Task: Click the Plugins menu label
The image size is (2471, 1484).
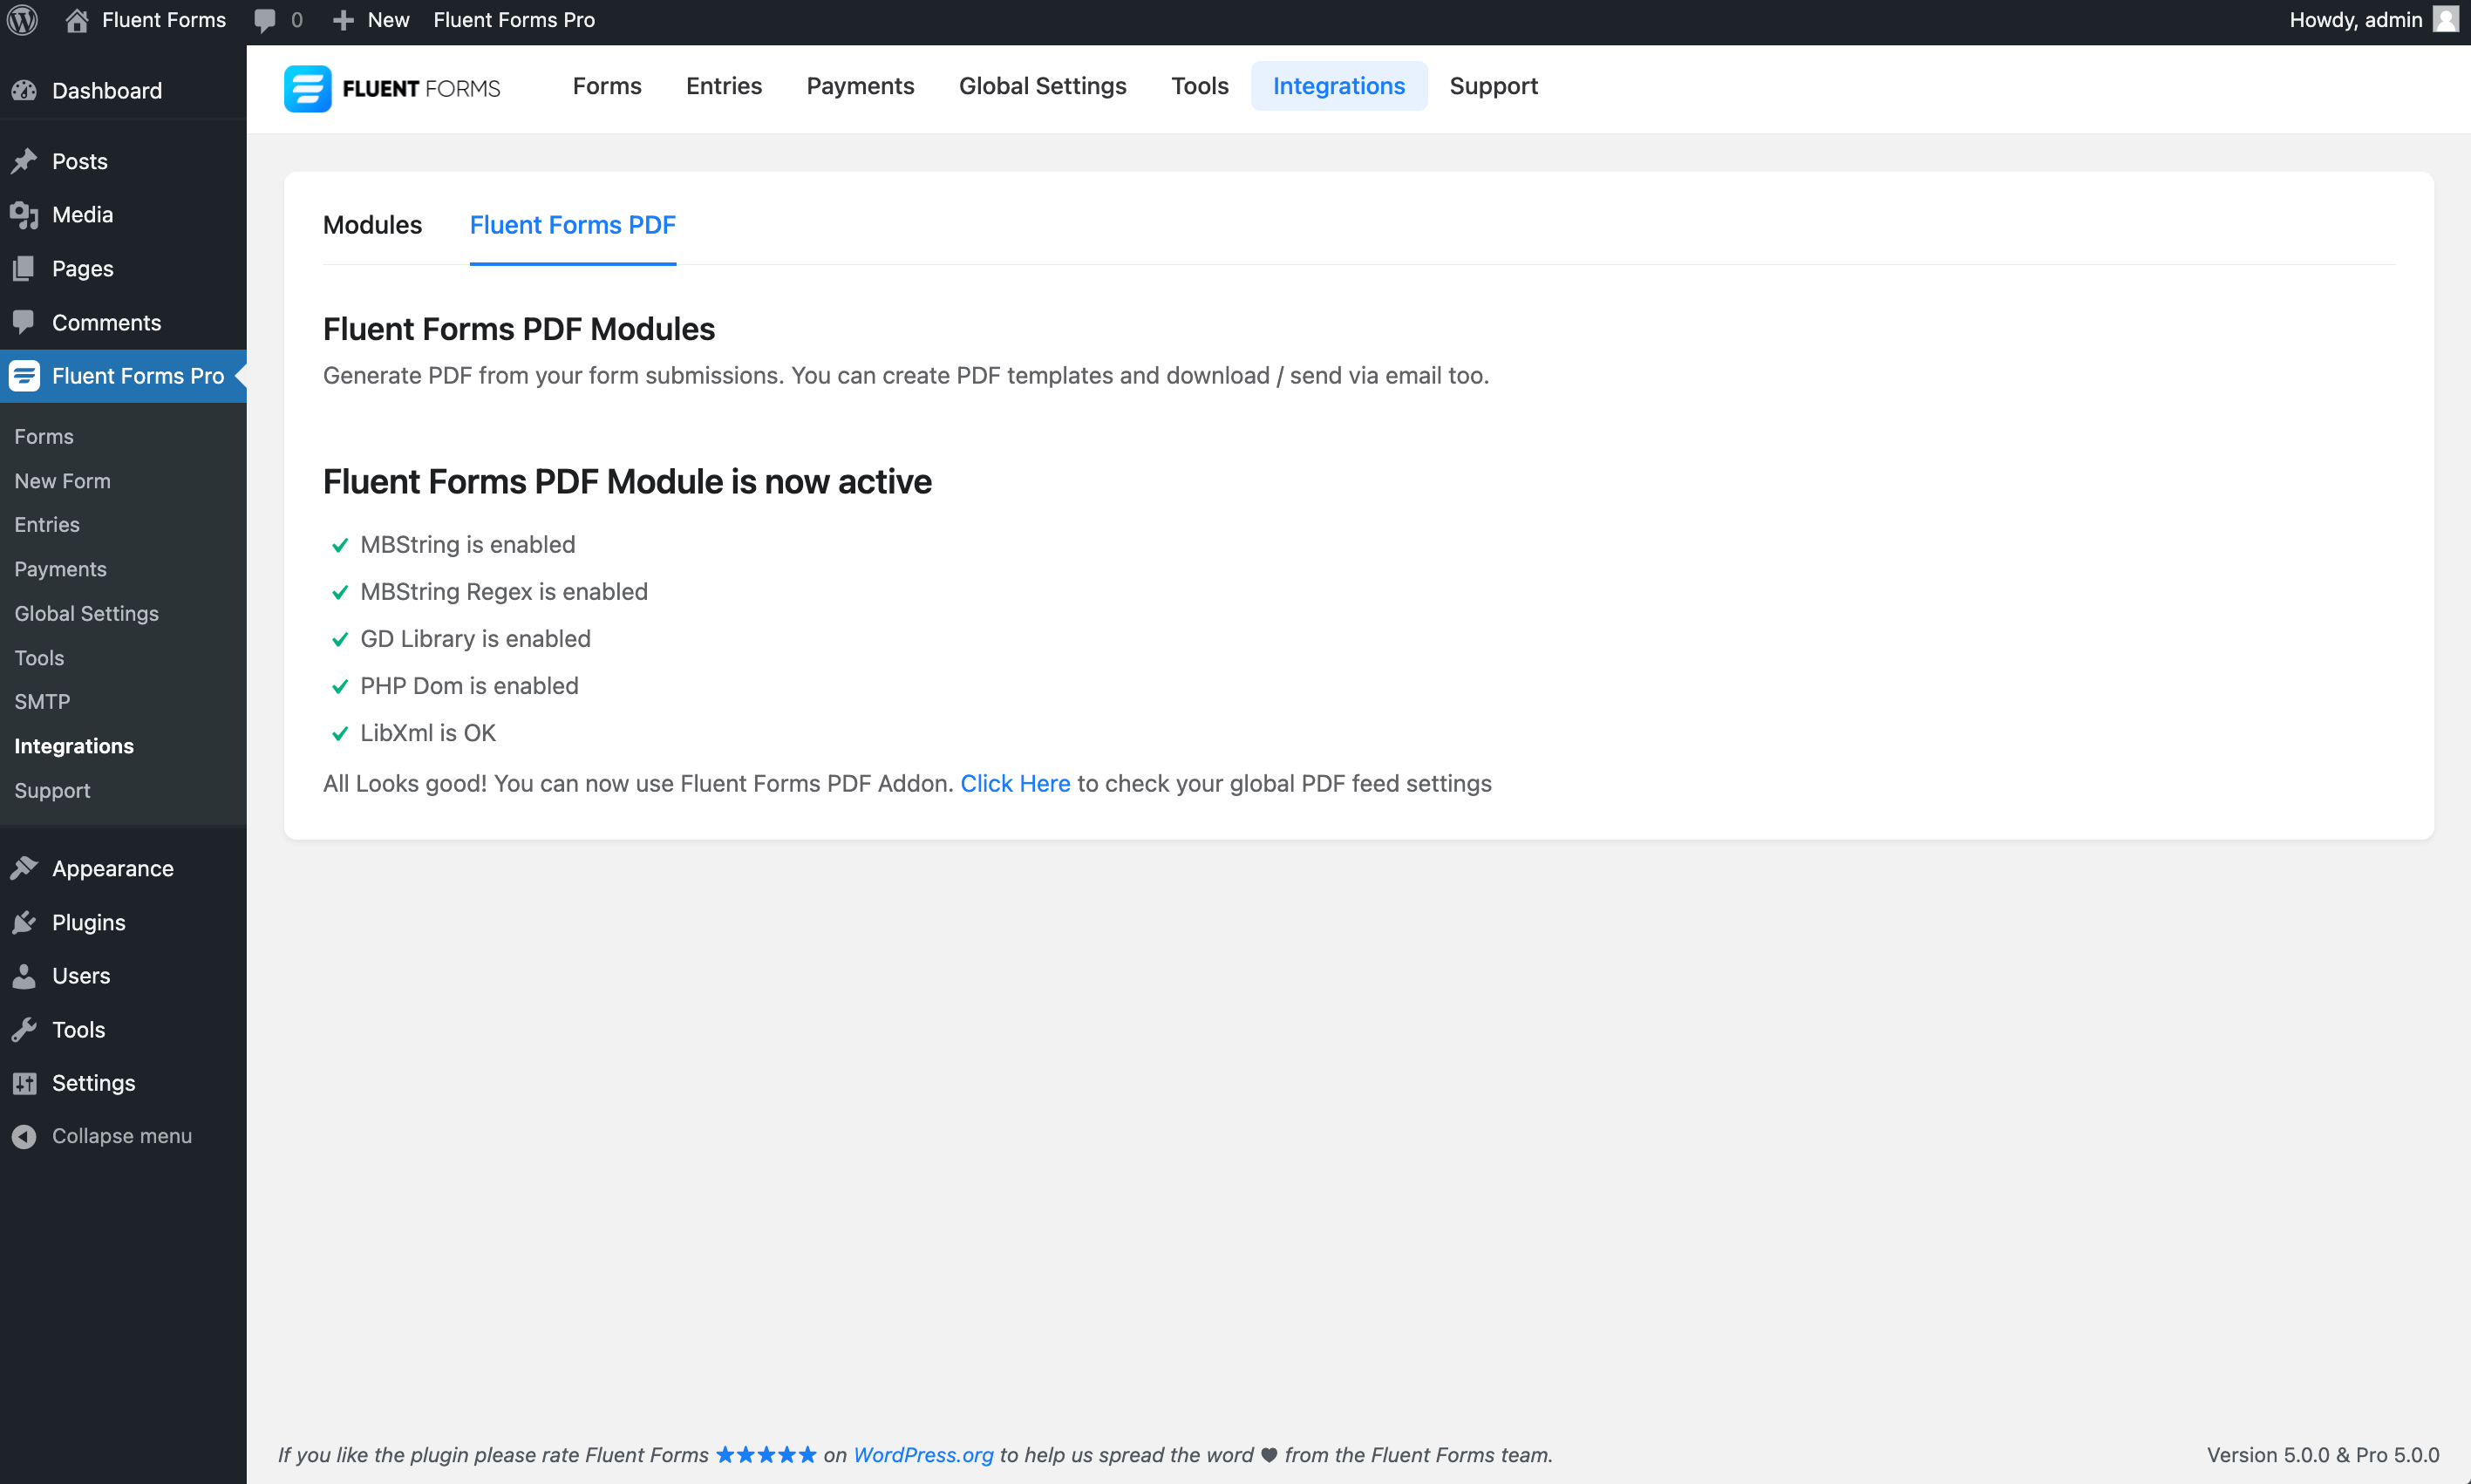Action: pyautogui.click(x=89, y=922)
